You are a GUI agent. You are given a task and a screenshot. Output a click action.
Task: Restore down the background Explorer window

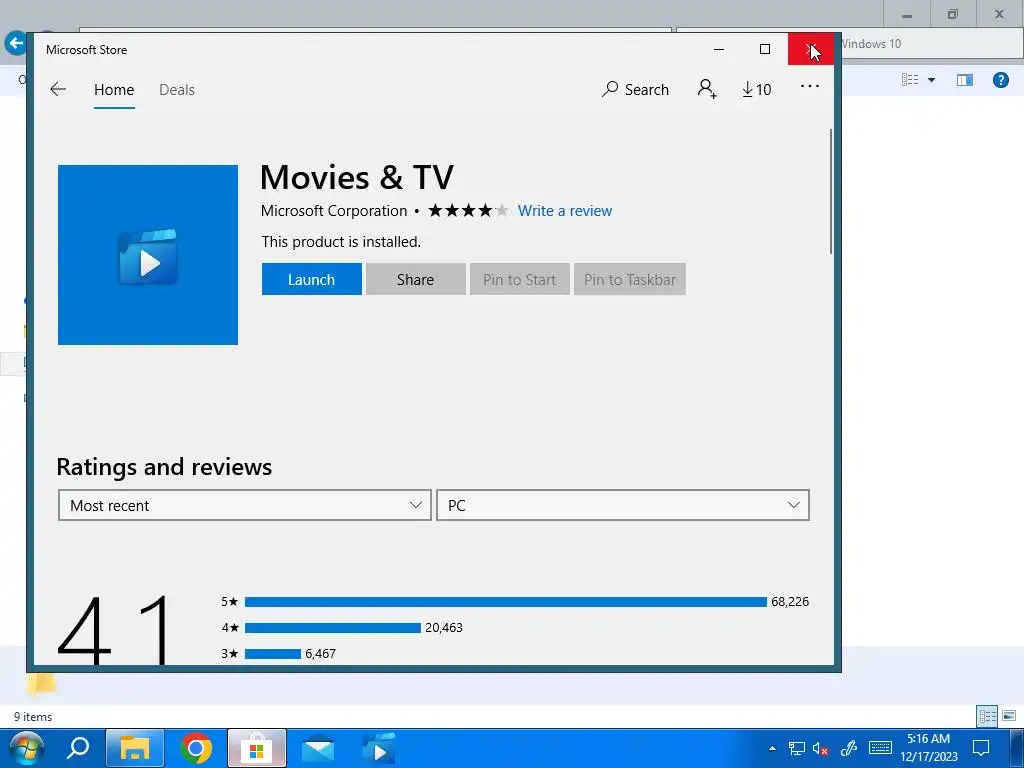pos(953,14)
